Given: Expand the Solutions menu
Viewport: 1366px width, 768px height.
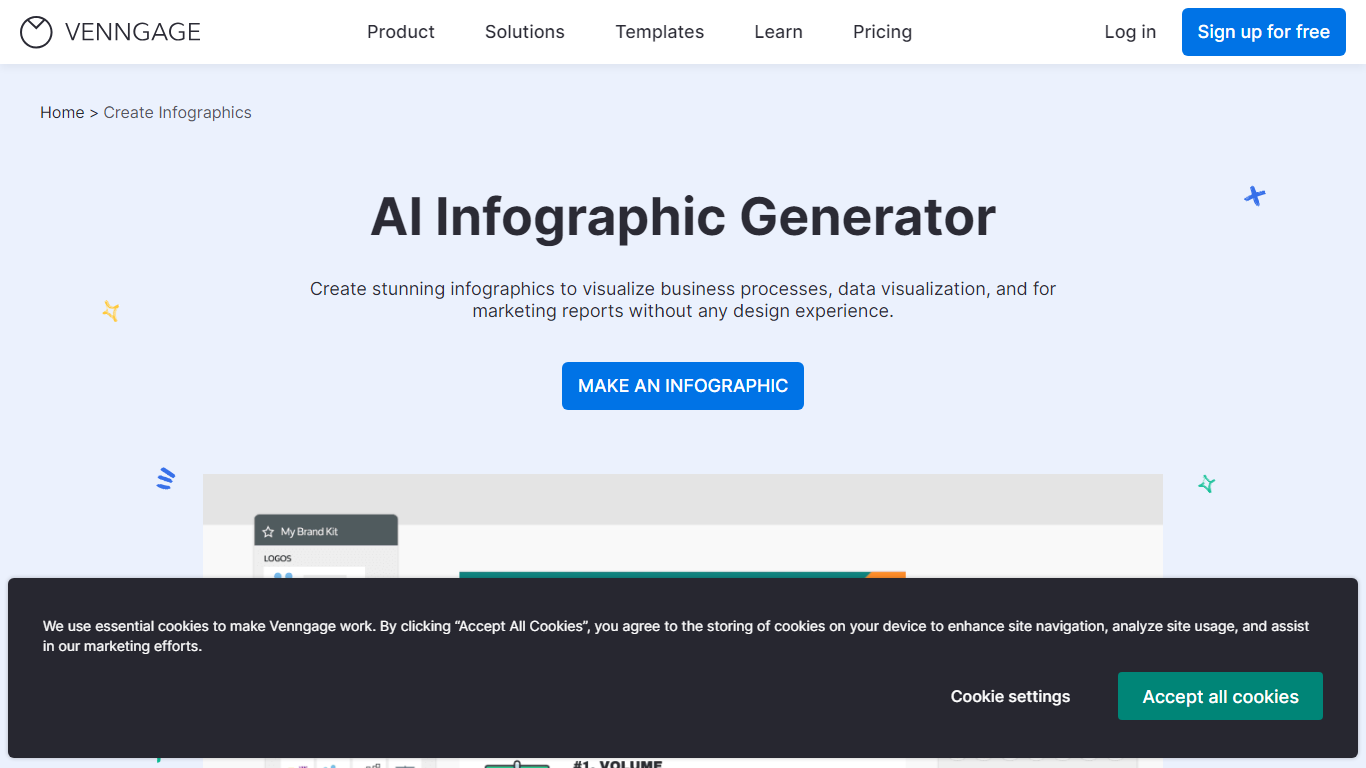Looking at the screenshot, I should coord(524,32).
